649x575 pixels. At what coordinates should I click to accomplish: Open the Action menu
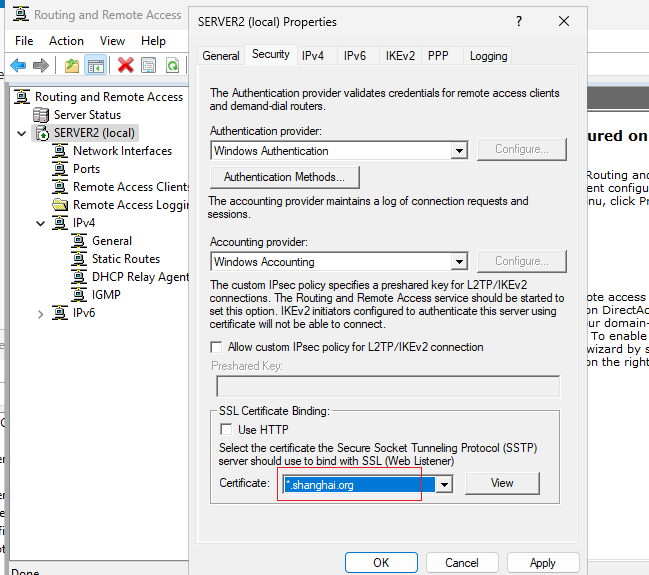click(66, 41)
